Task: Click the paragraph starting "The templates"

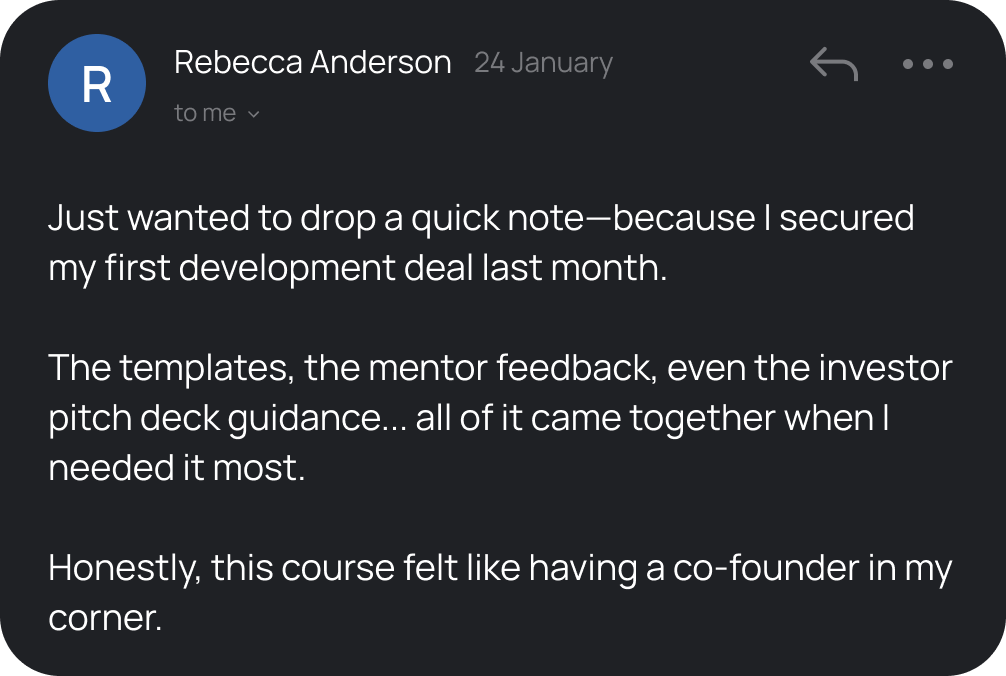Action: click(x=500, y=418)
